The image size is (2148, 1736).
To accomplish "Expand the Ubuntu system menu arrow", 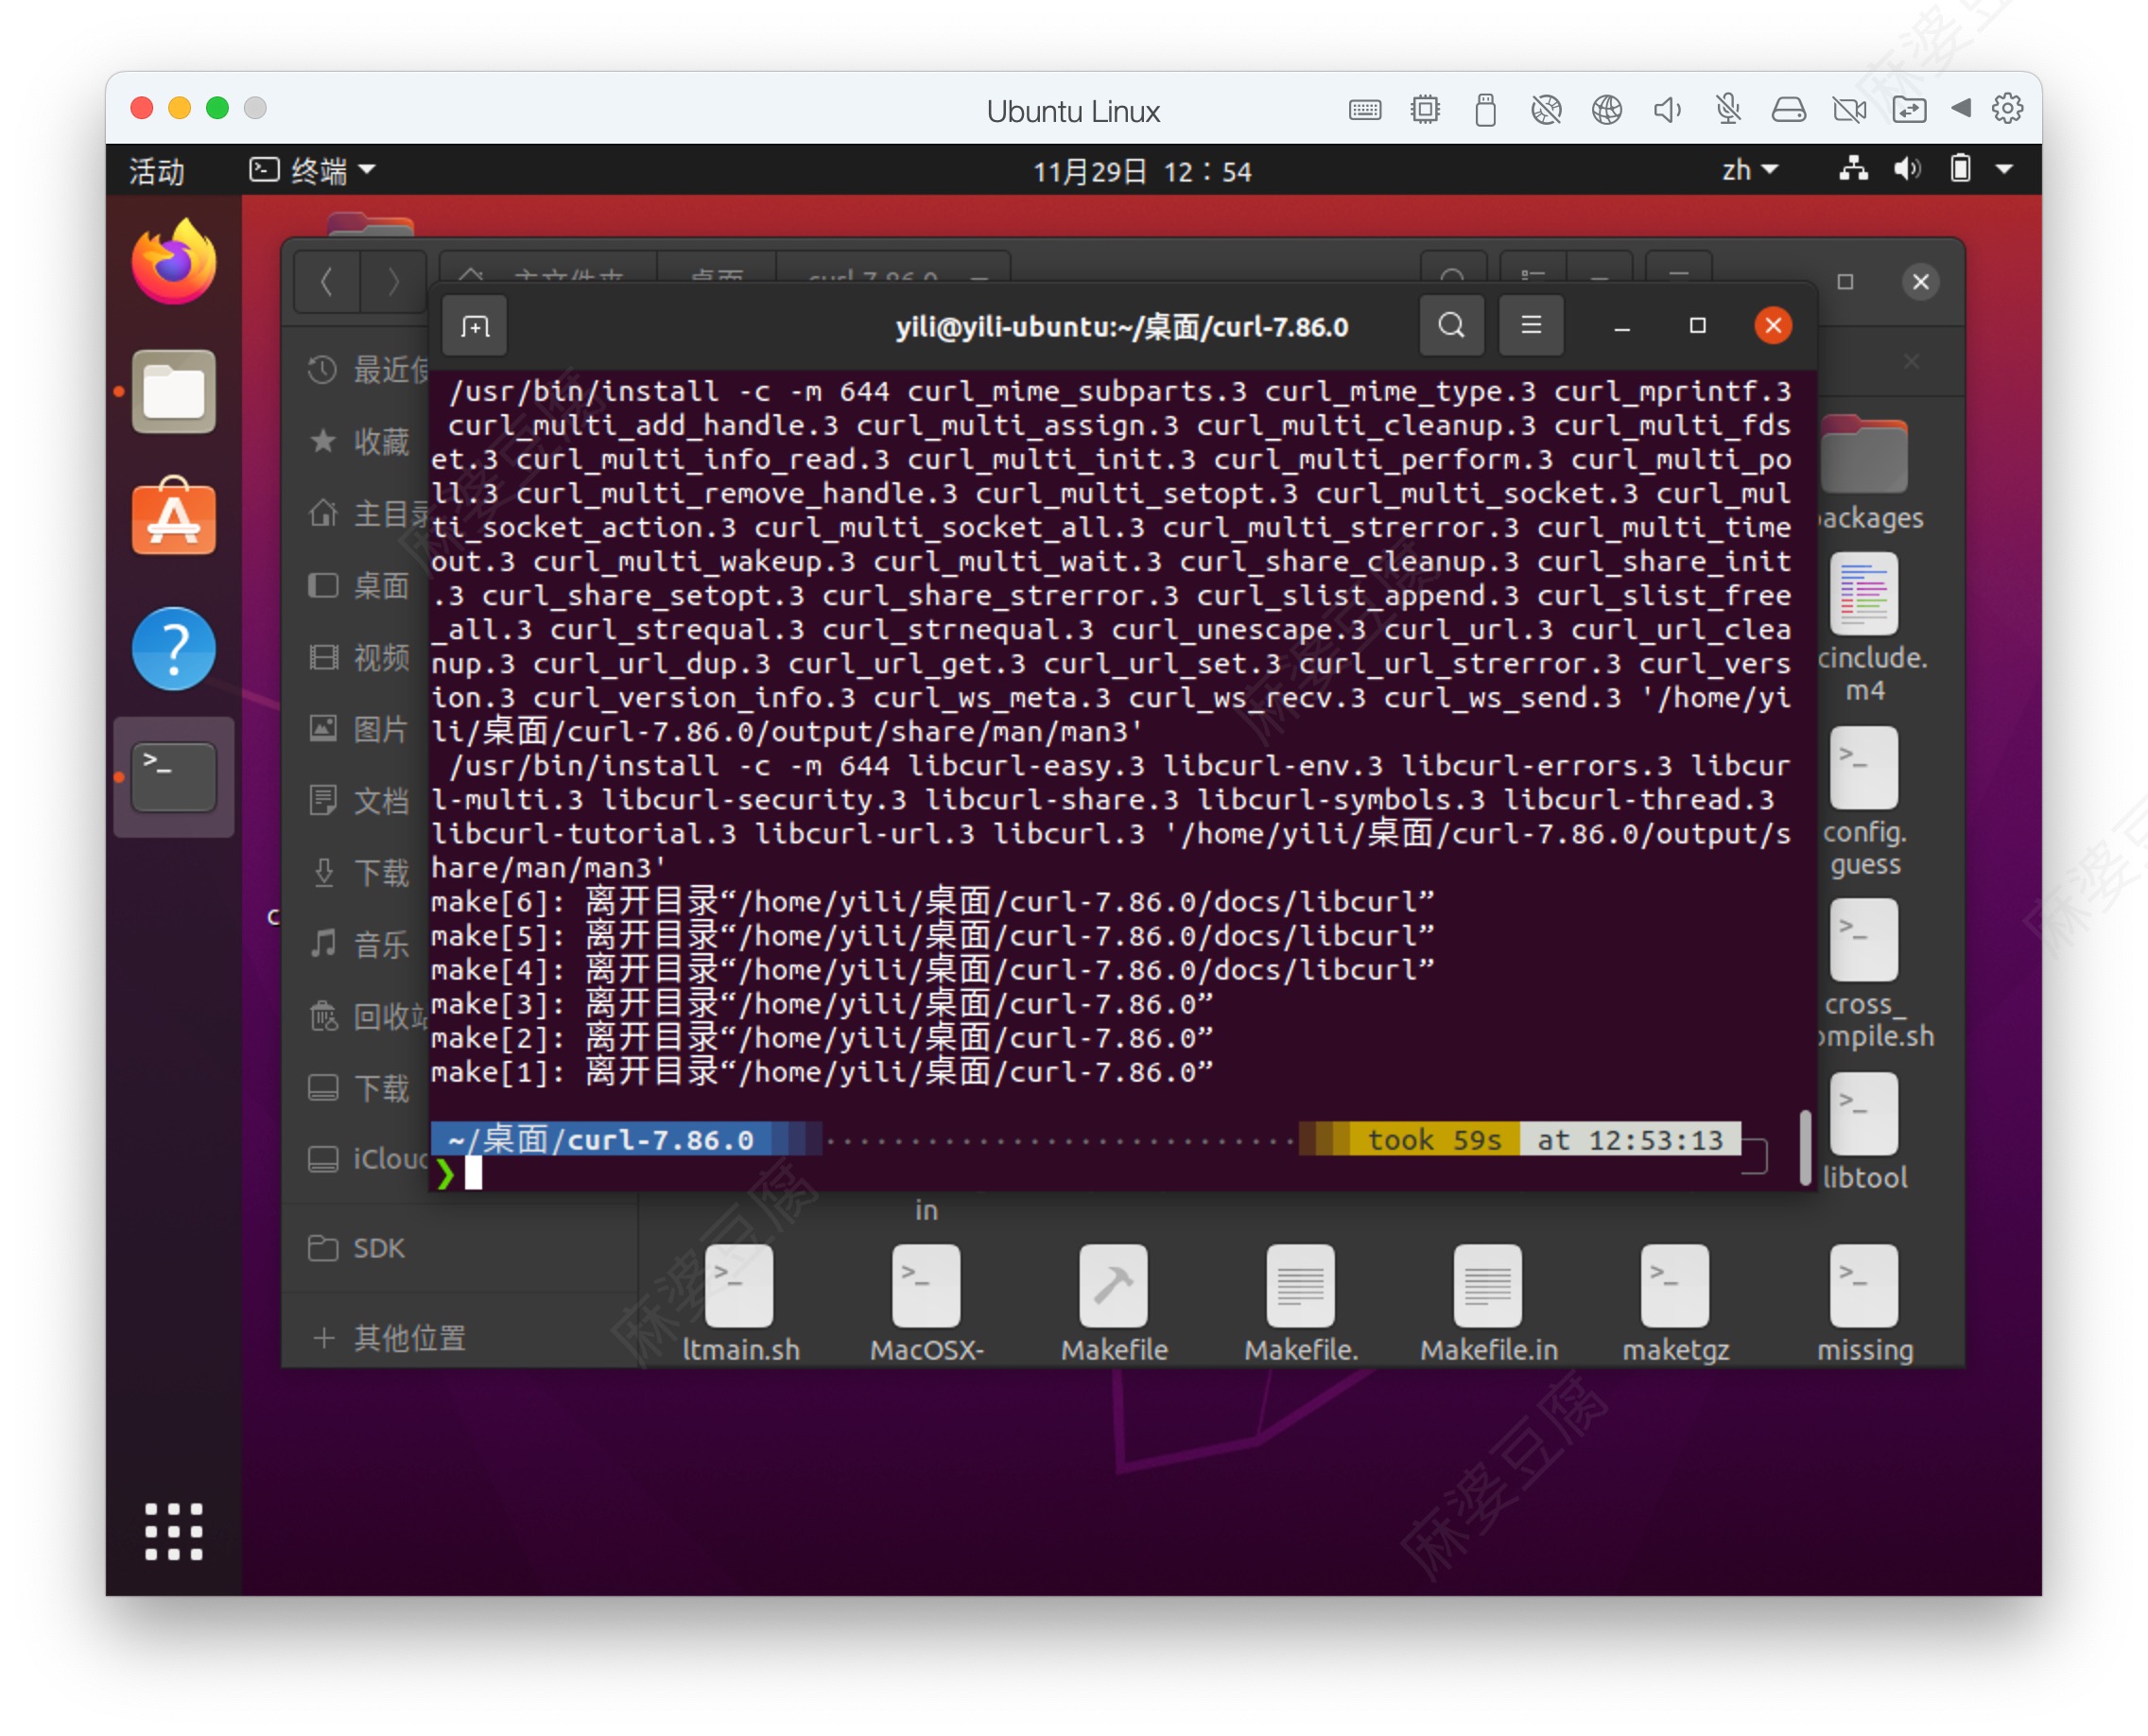I will pyautogui.click(x=2004, y=170).
